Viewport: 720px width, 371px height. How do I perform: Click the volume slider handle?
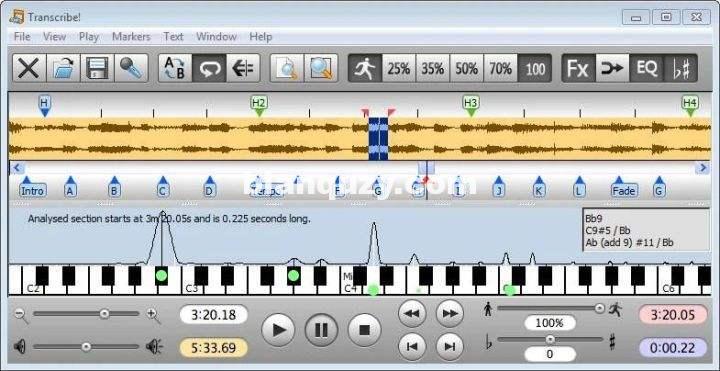[86, 347]
